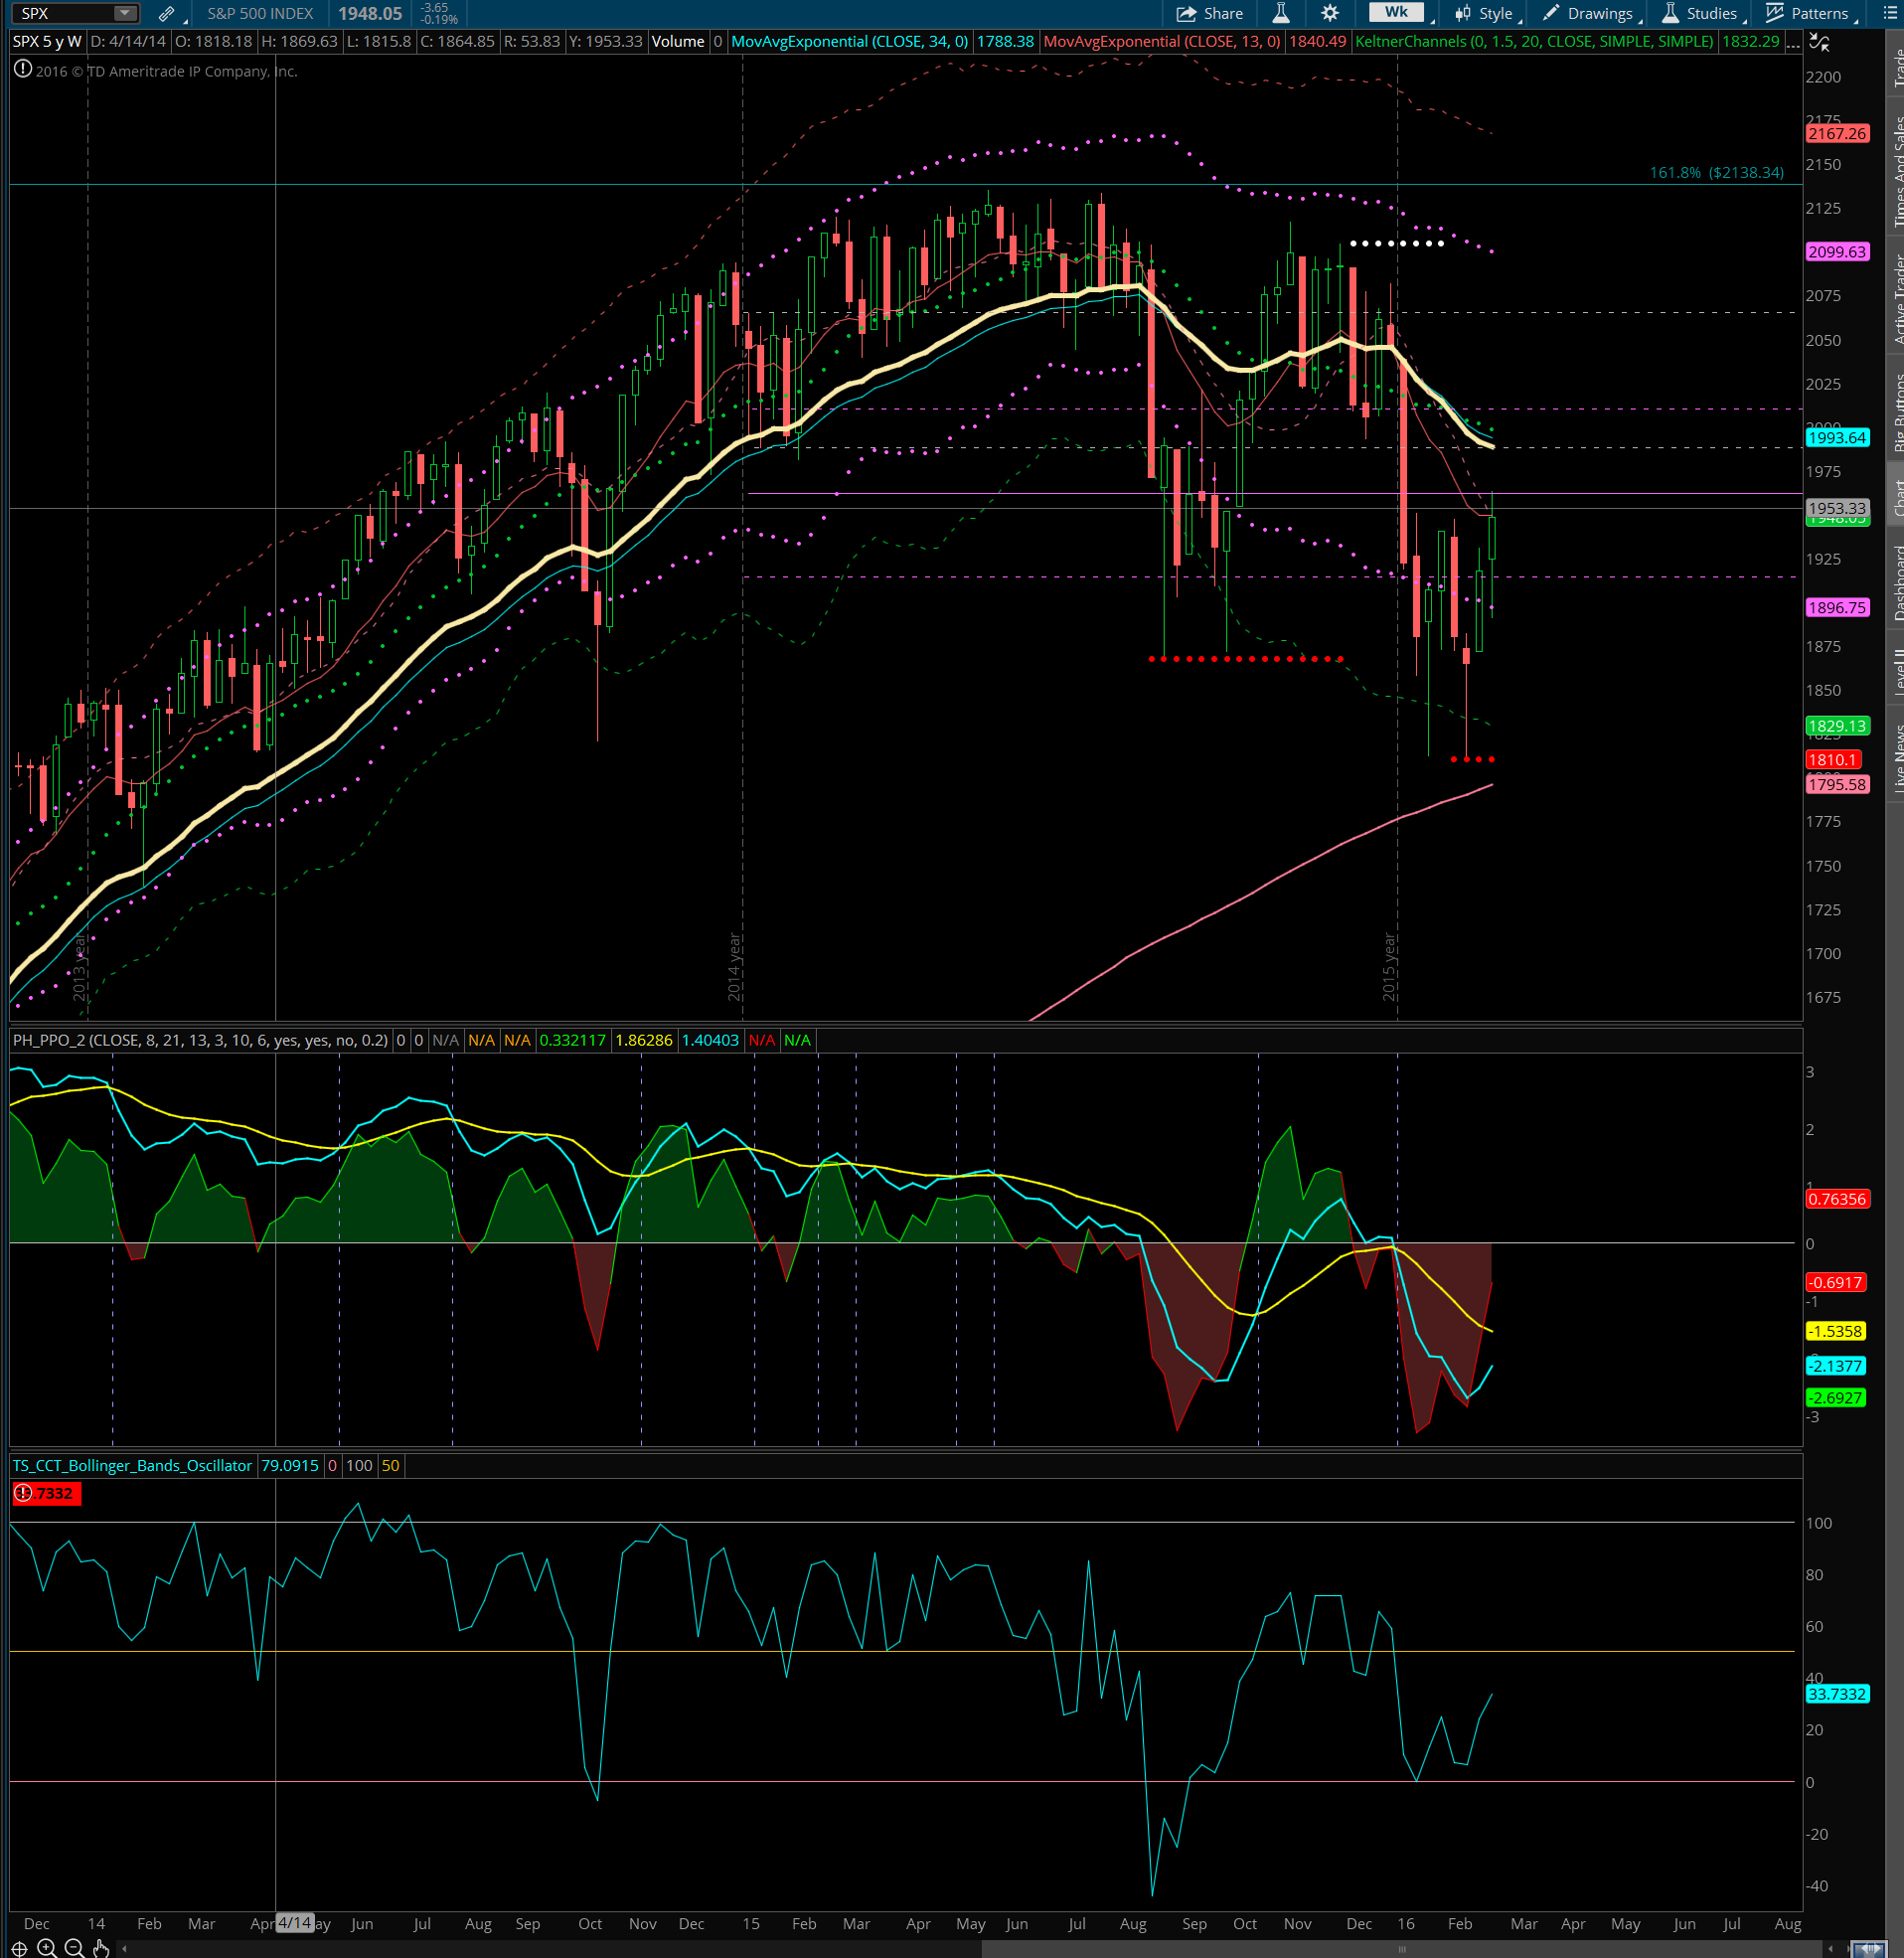The height and width of the screenshot is (1958, 1904).
Task: Select the hand pan tool icon
Action: tap(100, 1947)
